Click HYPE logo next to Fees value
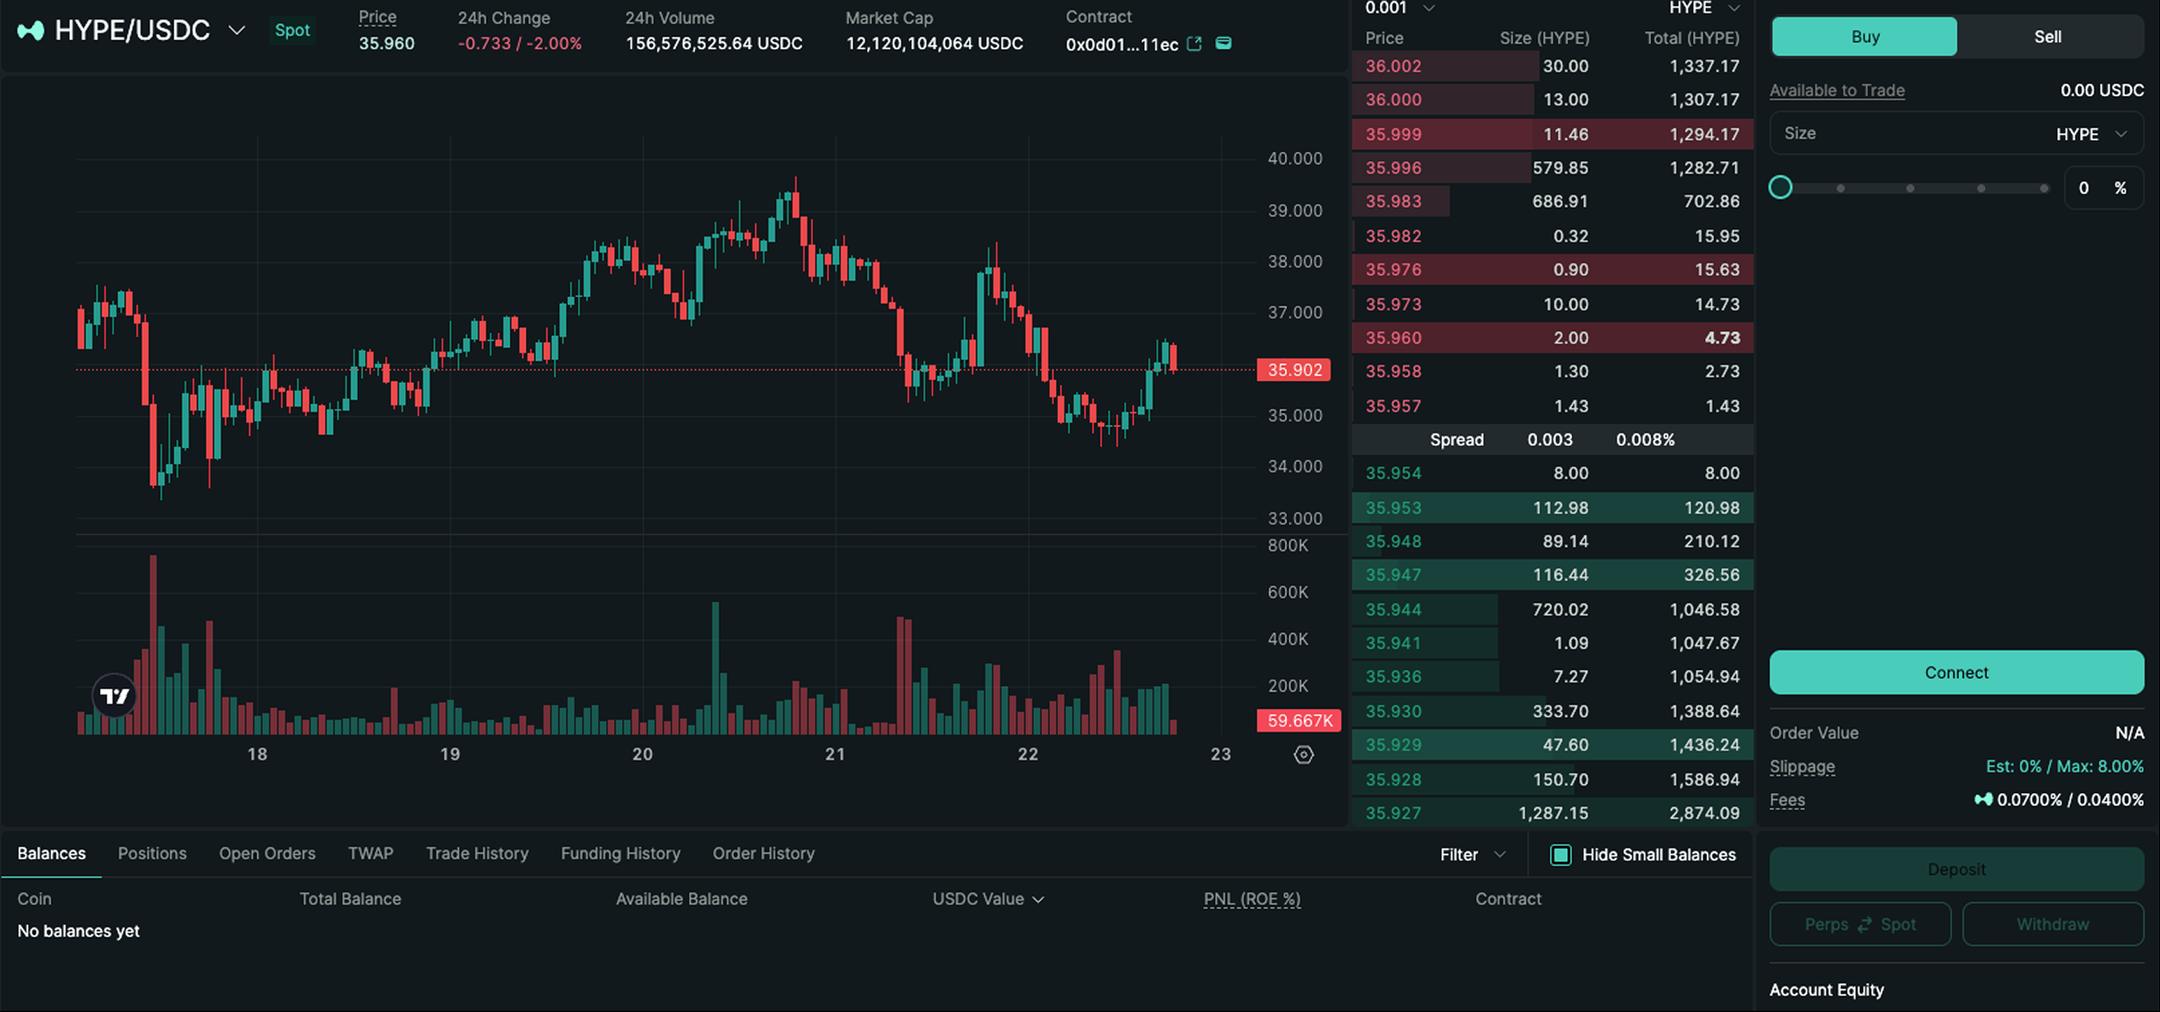This screenshot has width=2160, height=1012. [x=1983, y=799]
